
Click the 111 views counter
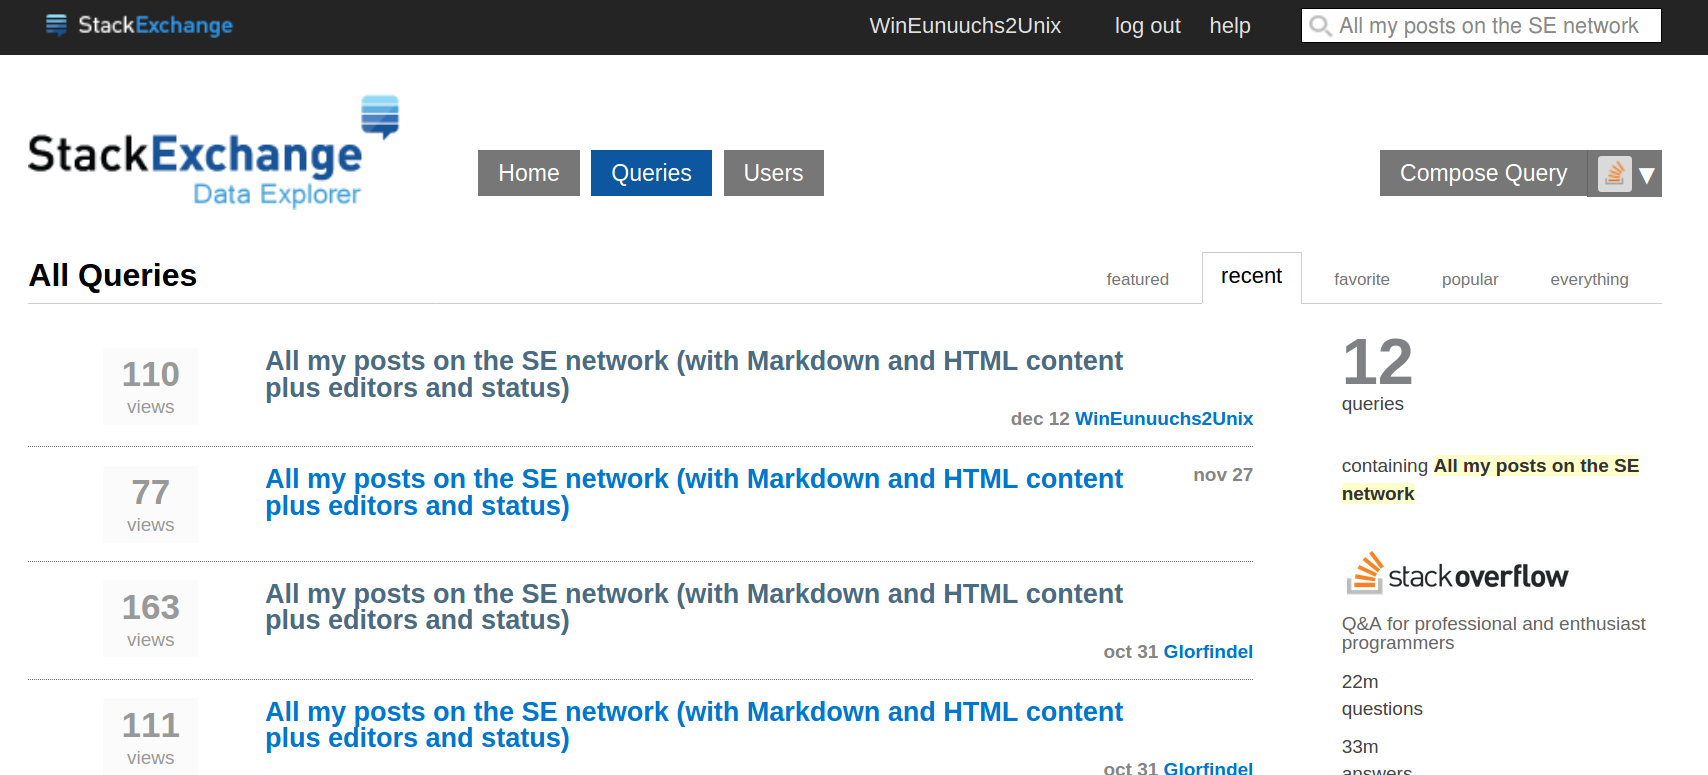[150, 736]
